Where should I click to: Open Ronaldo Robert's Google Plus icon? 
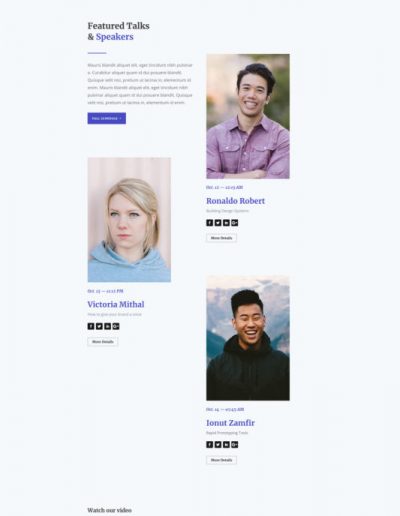tap(235, 223)
